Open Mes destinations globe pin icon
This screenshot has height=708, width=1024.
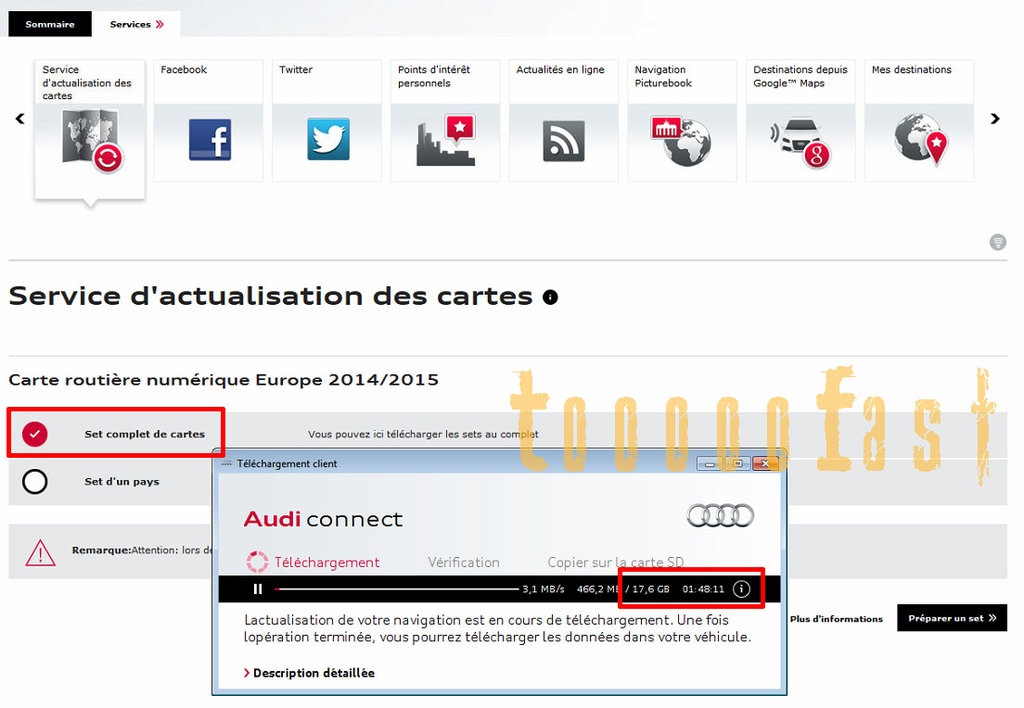(920, 140)
